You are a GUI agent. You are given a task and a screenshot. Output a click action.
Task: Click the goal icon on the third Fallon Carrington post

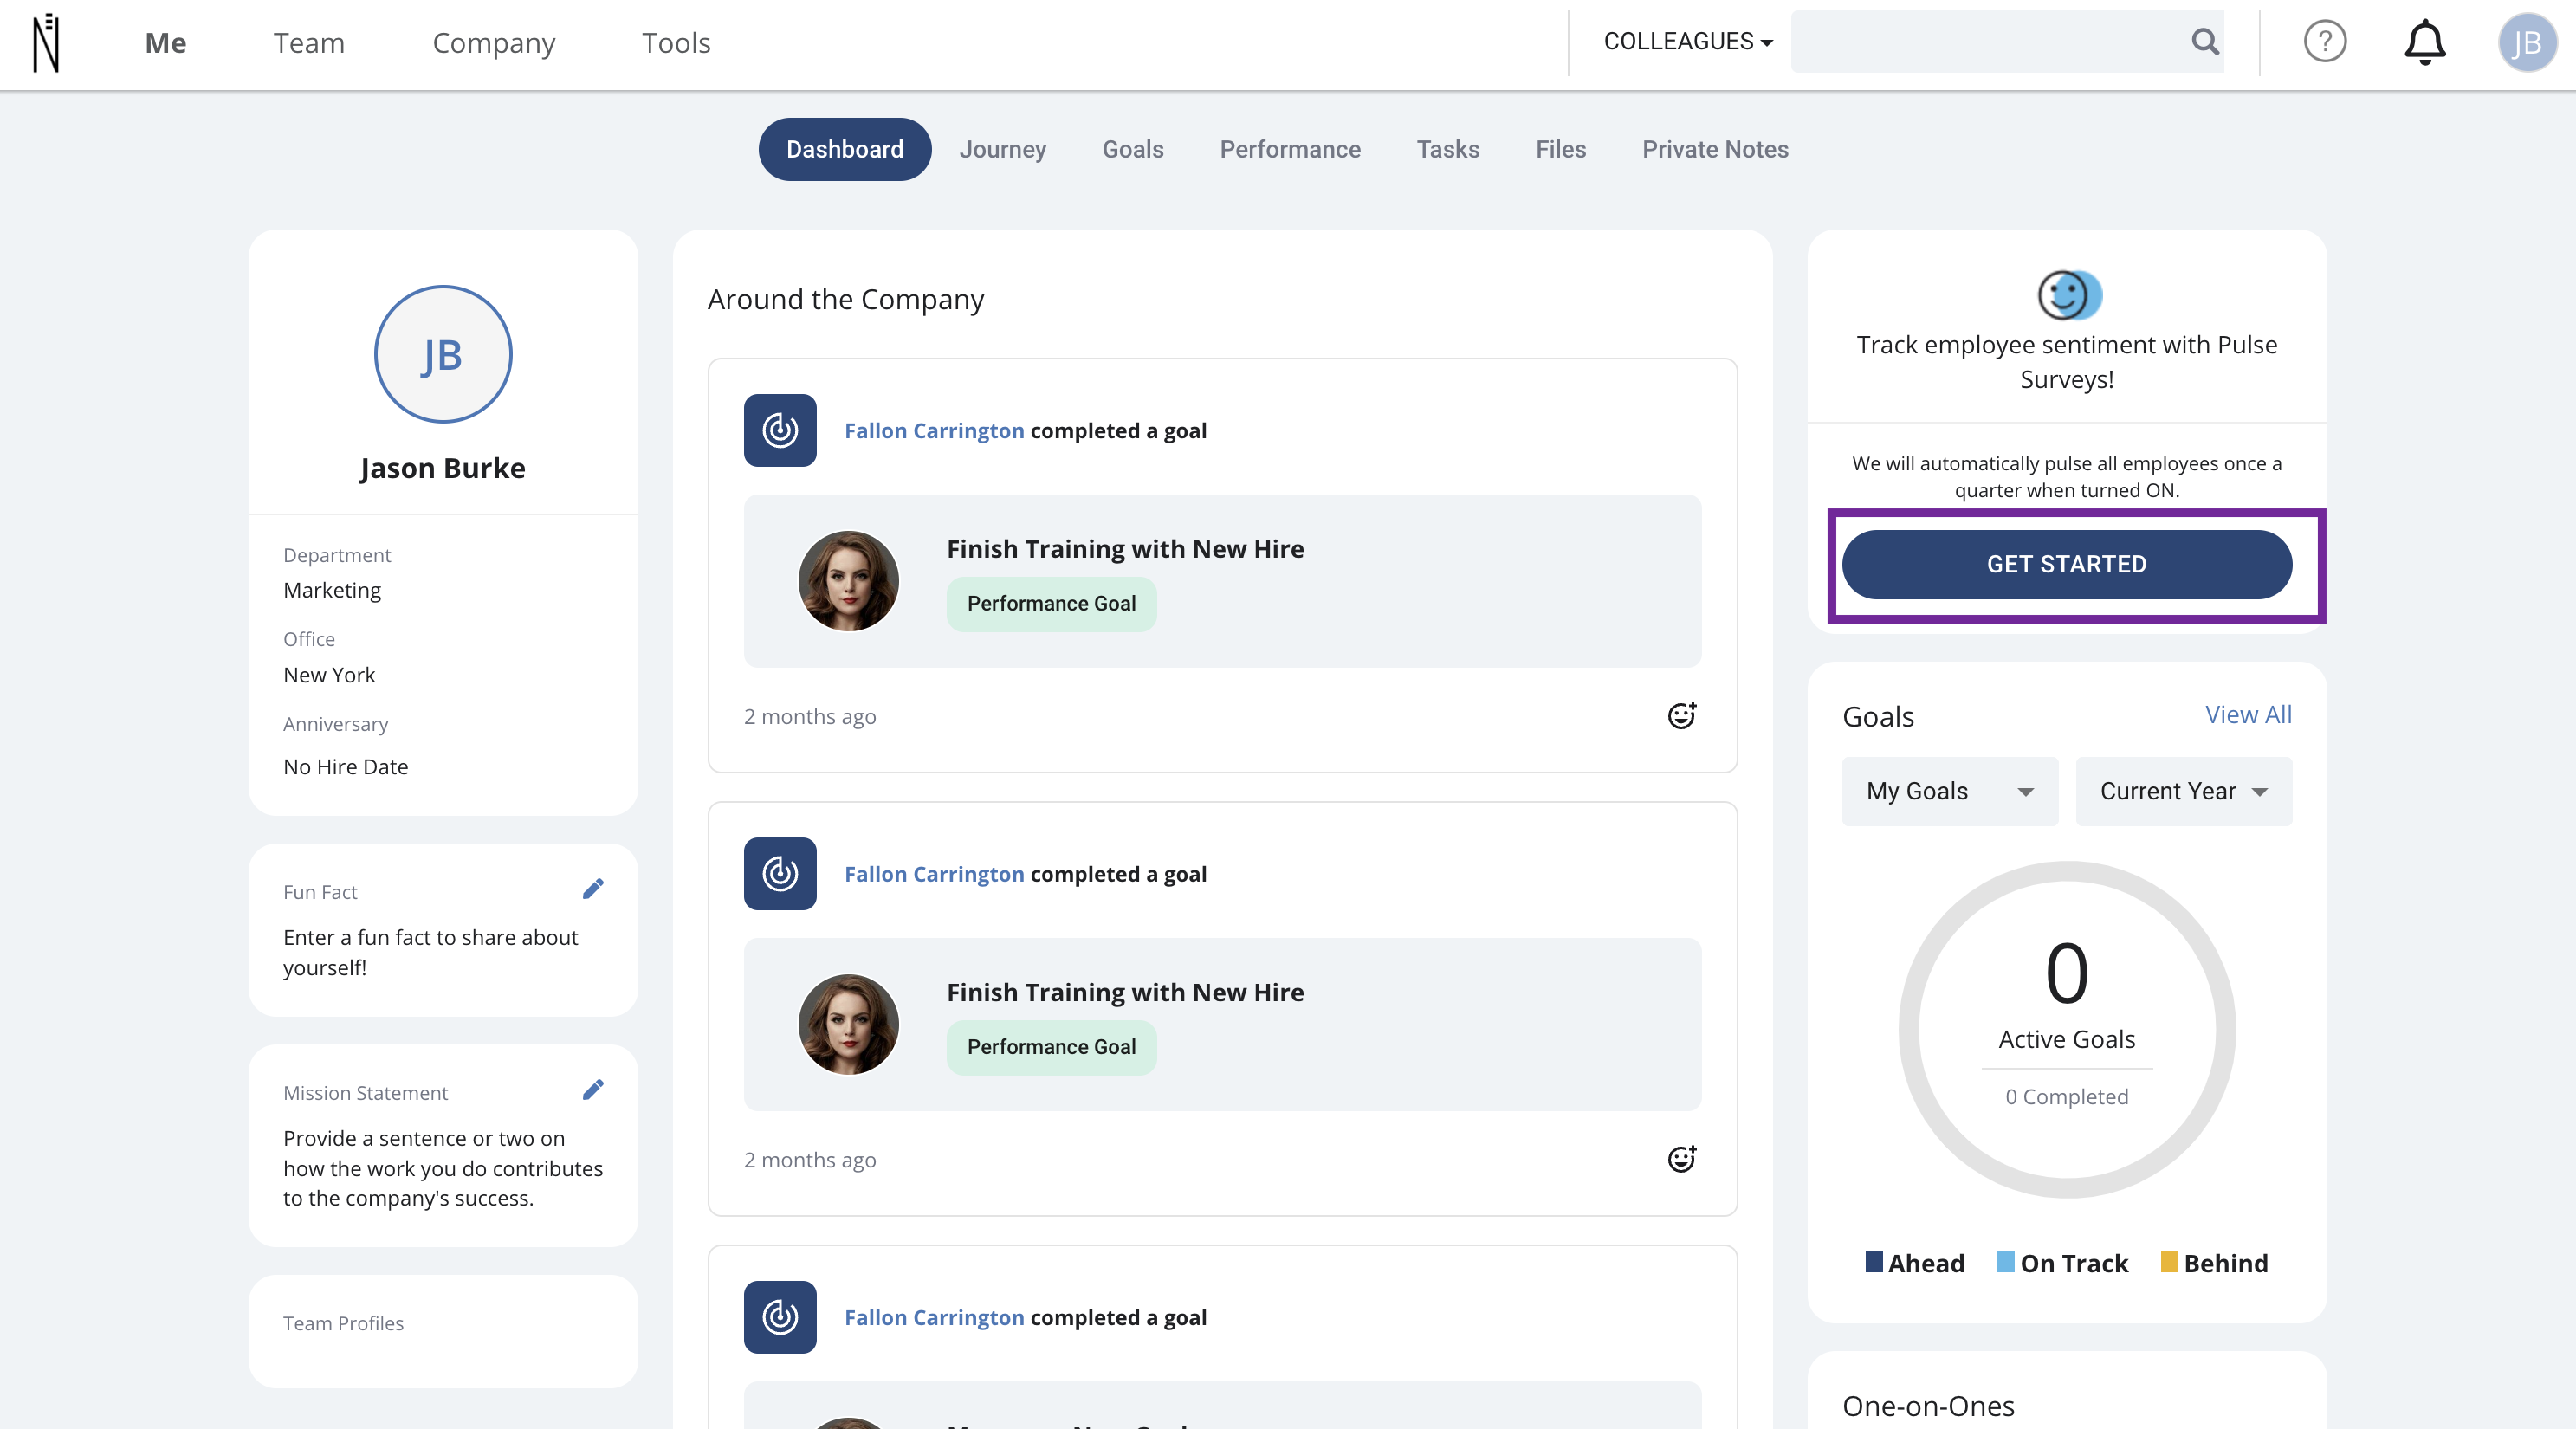pyautogui.click(x=780, y=1317)
